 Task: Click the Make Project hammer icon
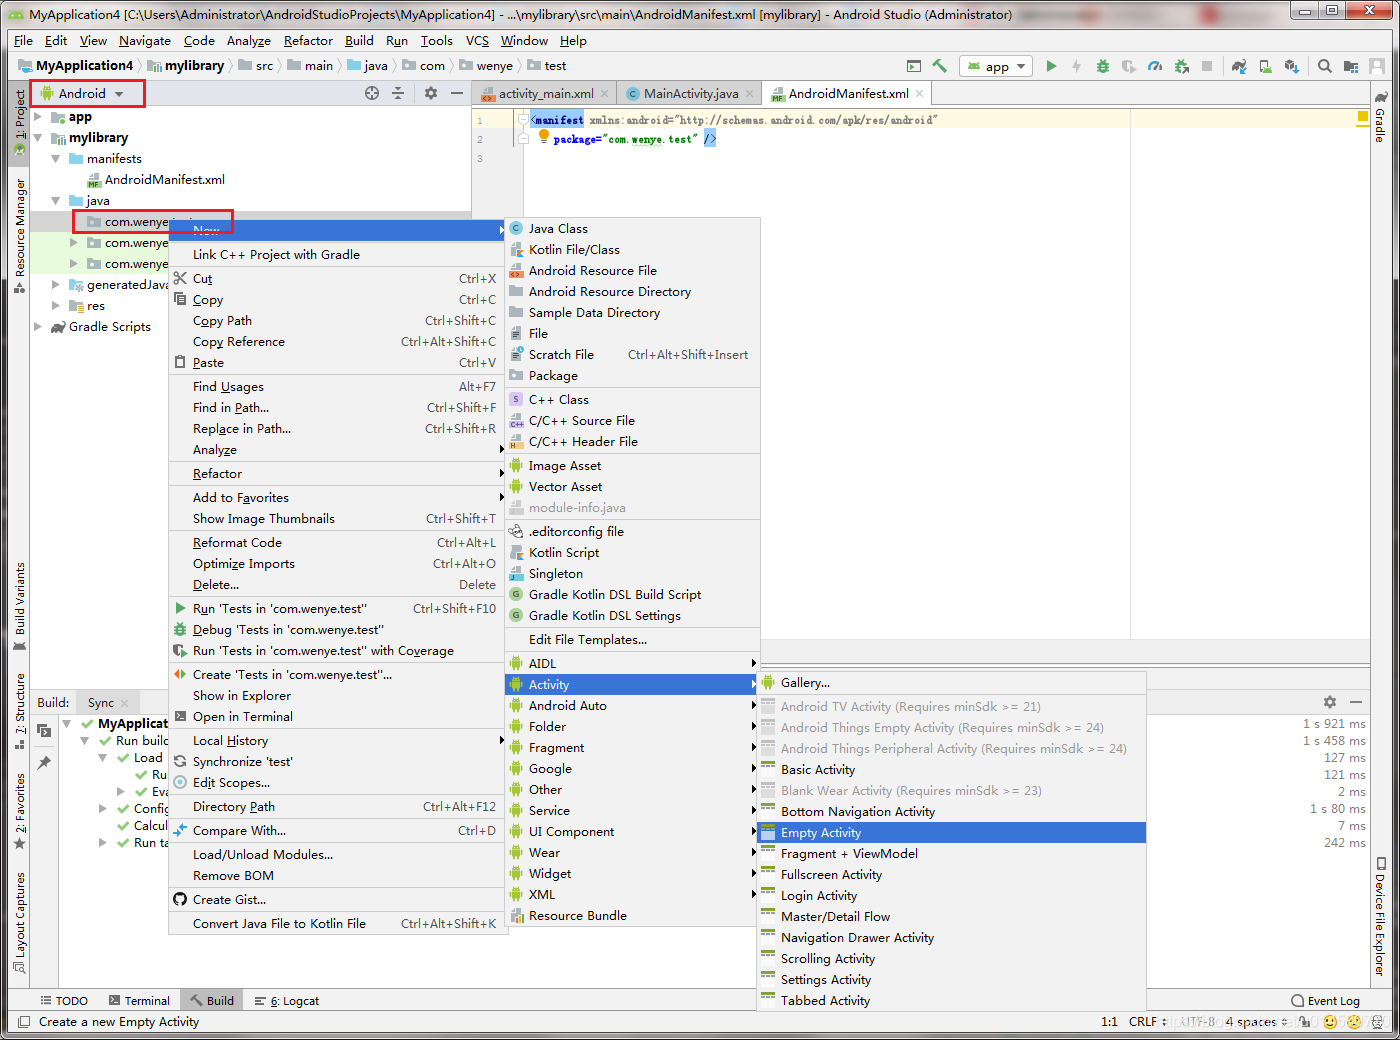click(x=939, y=66)
